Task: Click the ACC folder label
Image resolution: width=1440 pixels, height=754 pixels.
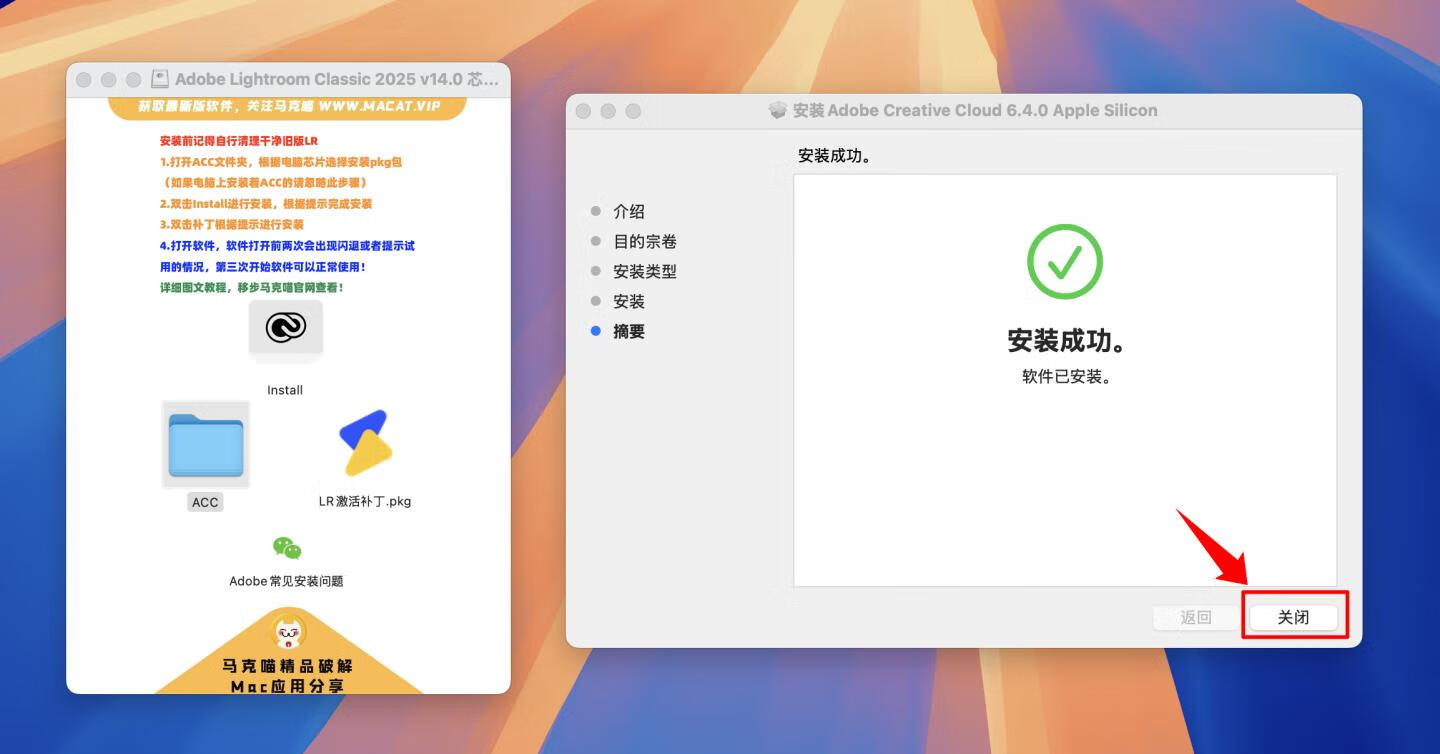Action: [205, 502]
